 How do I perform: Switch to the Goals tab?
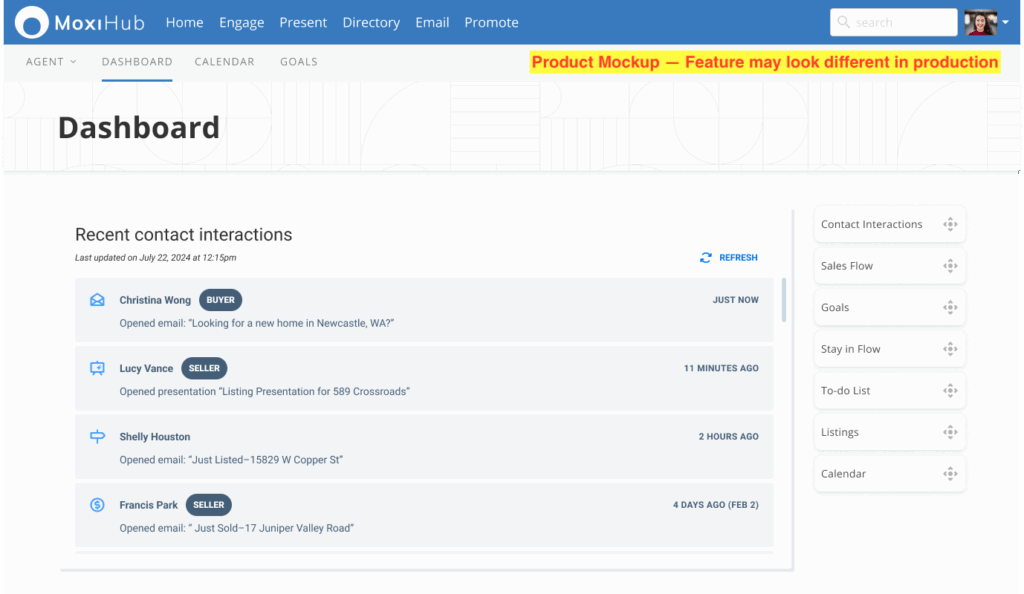[x=298, y=61]
